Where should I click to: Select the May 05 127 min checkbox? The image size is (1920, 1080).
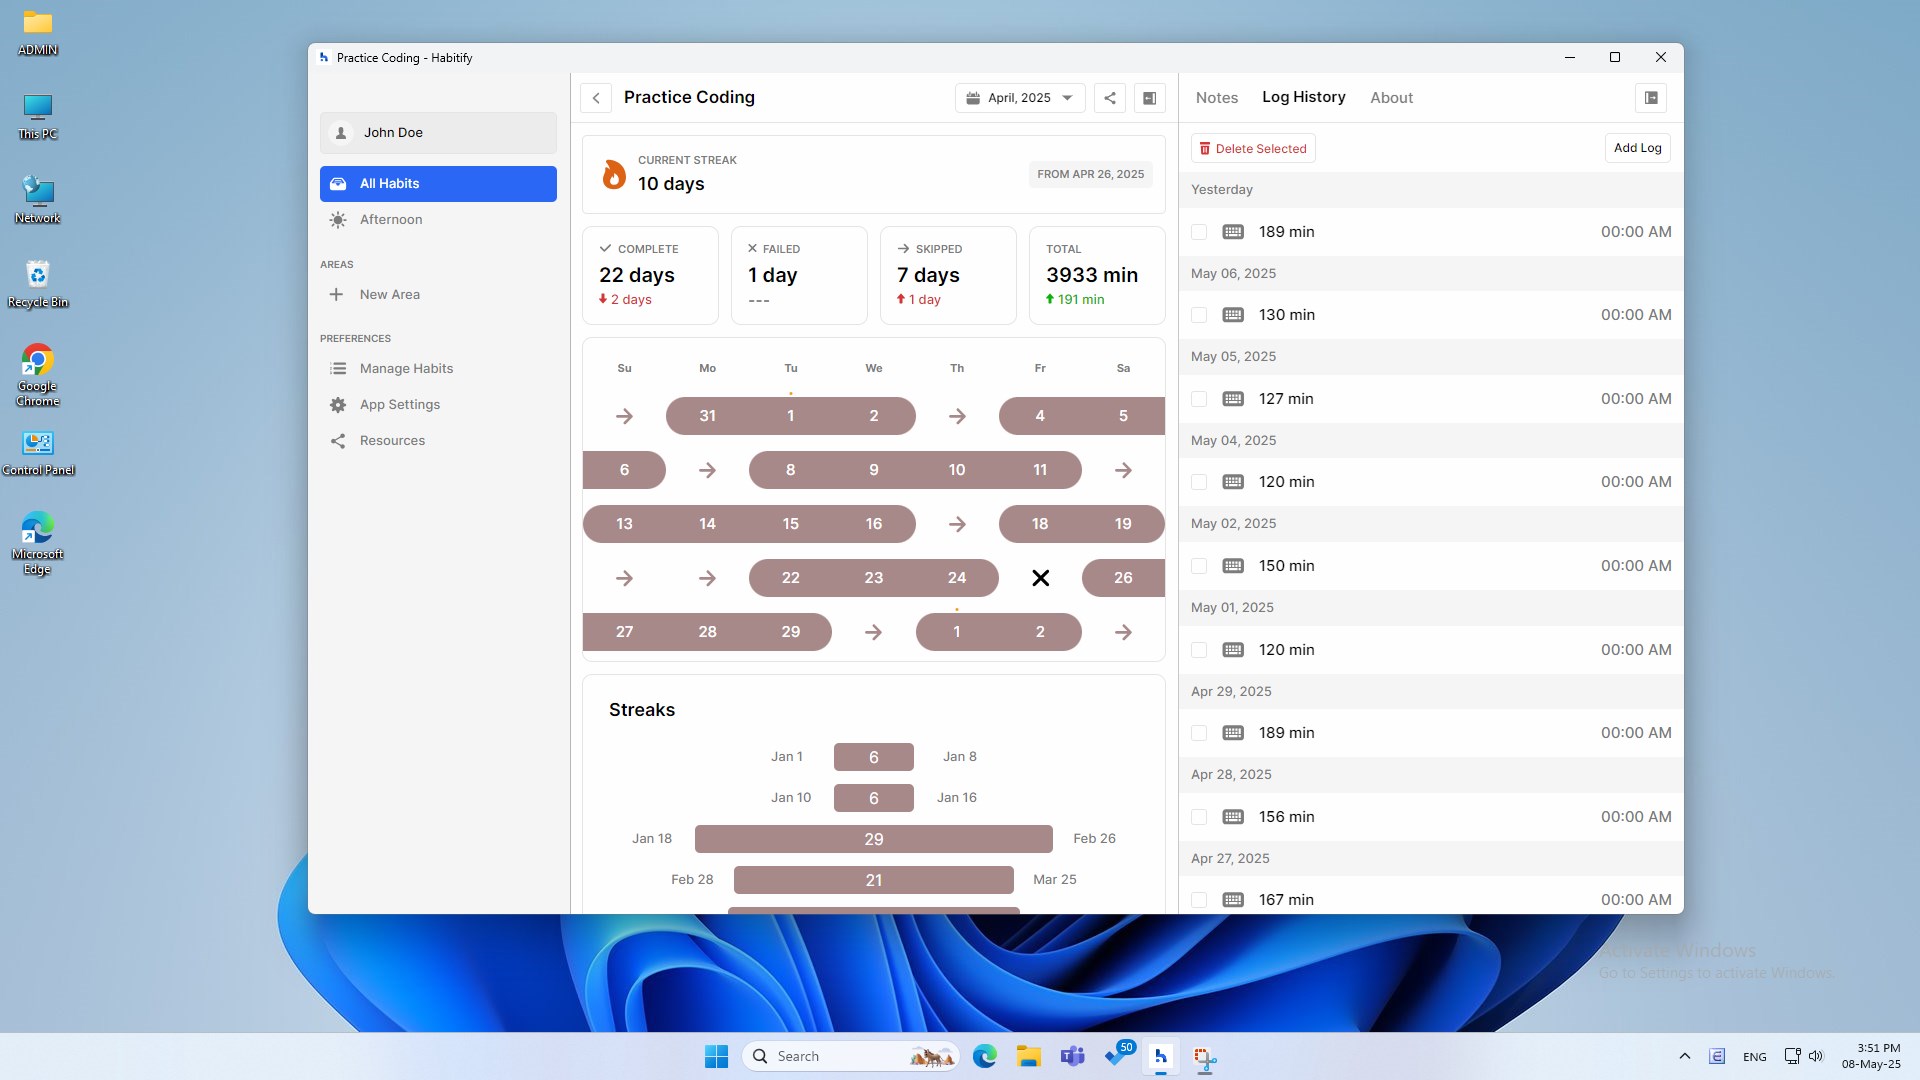click(x=1199, y=399)
